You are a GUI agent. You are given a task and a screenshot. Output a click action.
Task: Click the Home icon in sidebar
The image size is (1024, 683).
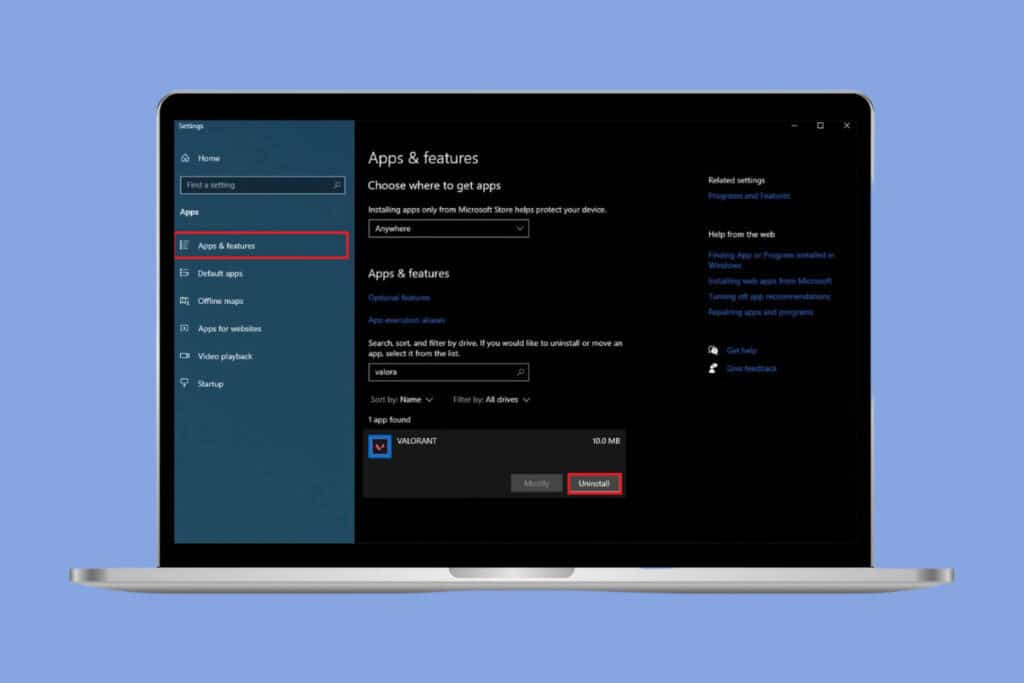pos(185,158)
